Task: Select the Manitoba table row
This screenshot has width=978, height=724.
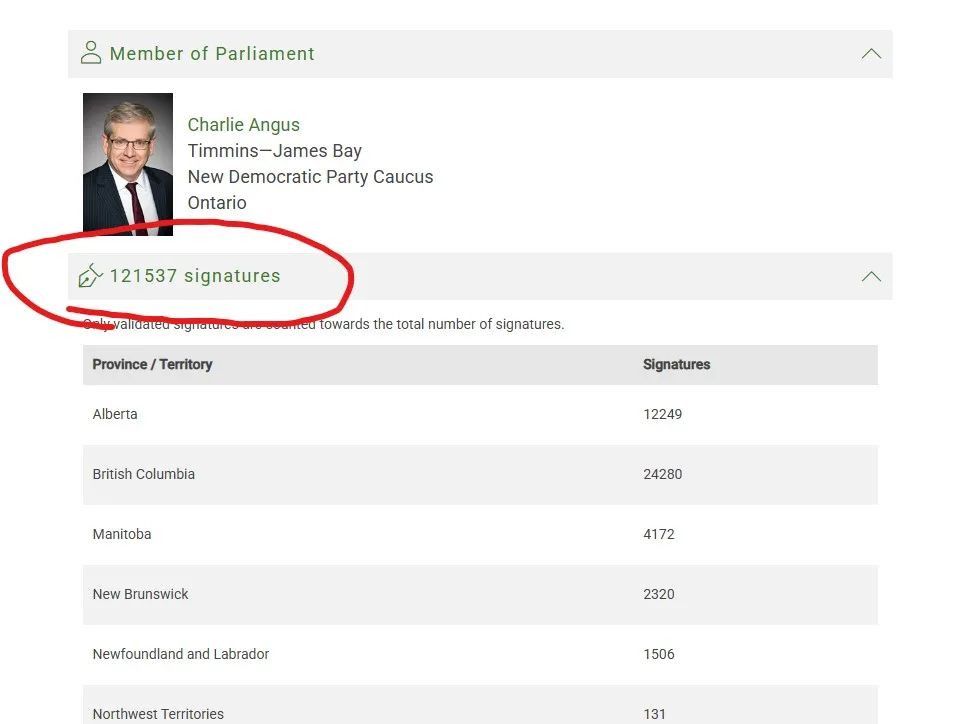Action: coord(480,534)
